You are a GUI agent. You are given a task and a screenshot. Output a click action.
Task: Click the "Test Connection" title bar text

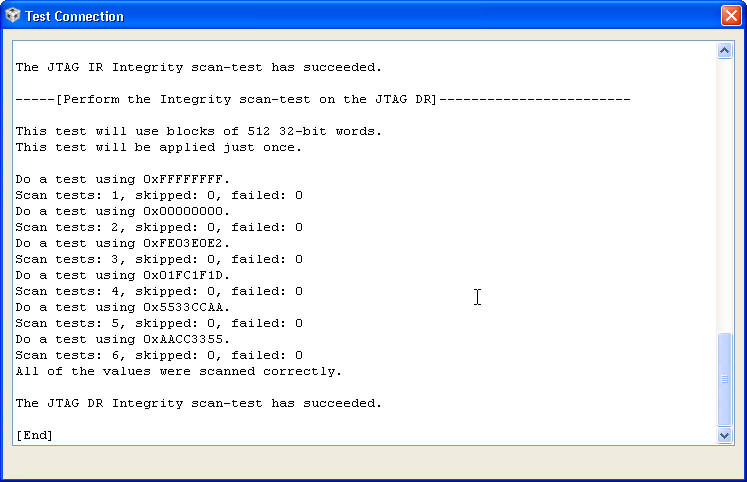pos(74,16)
